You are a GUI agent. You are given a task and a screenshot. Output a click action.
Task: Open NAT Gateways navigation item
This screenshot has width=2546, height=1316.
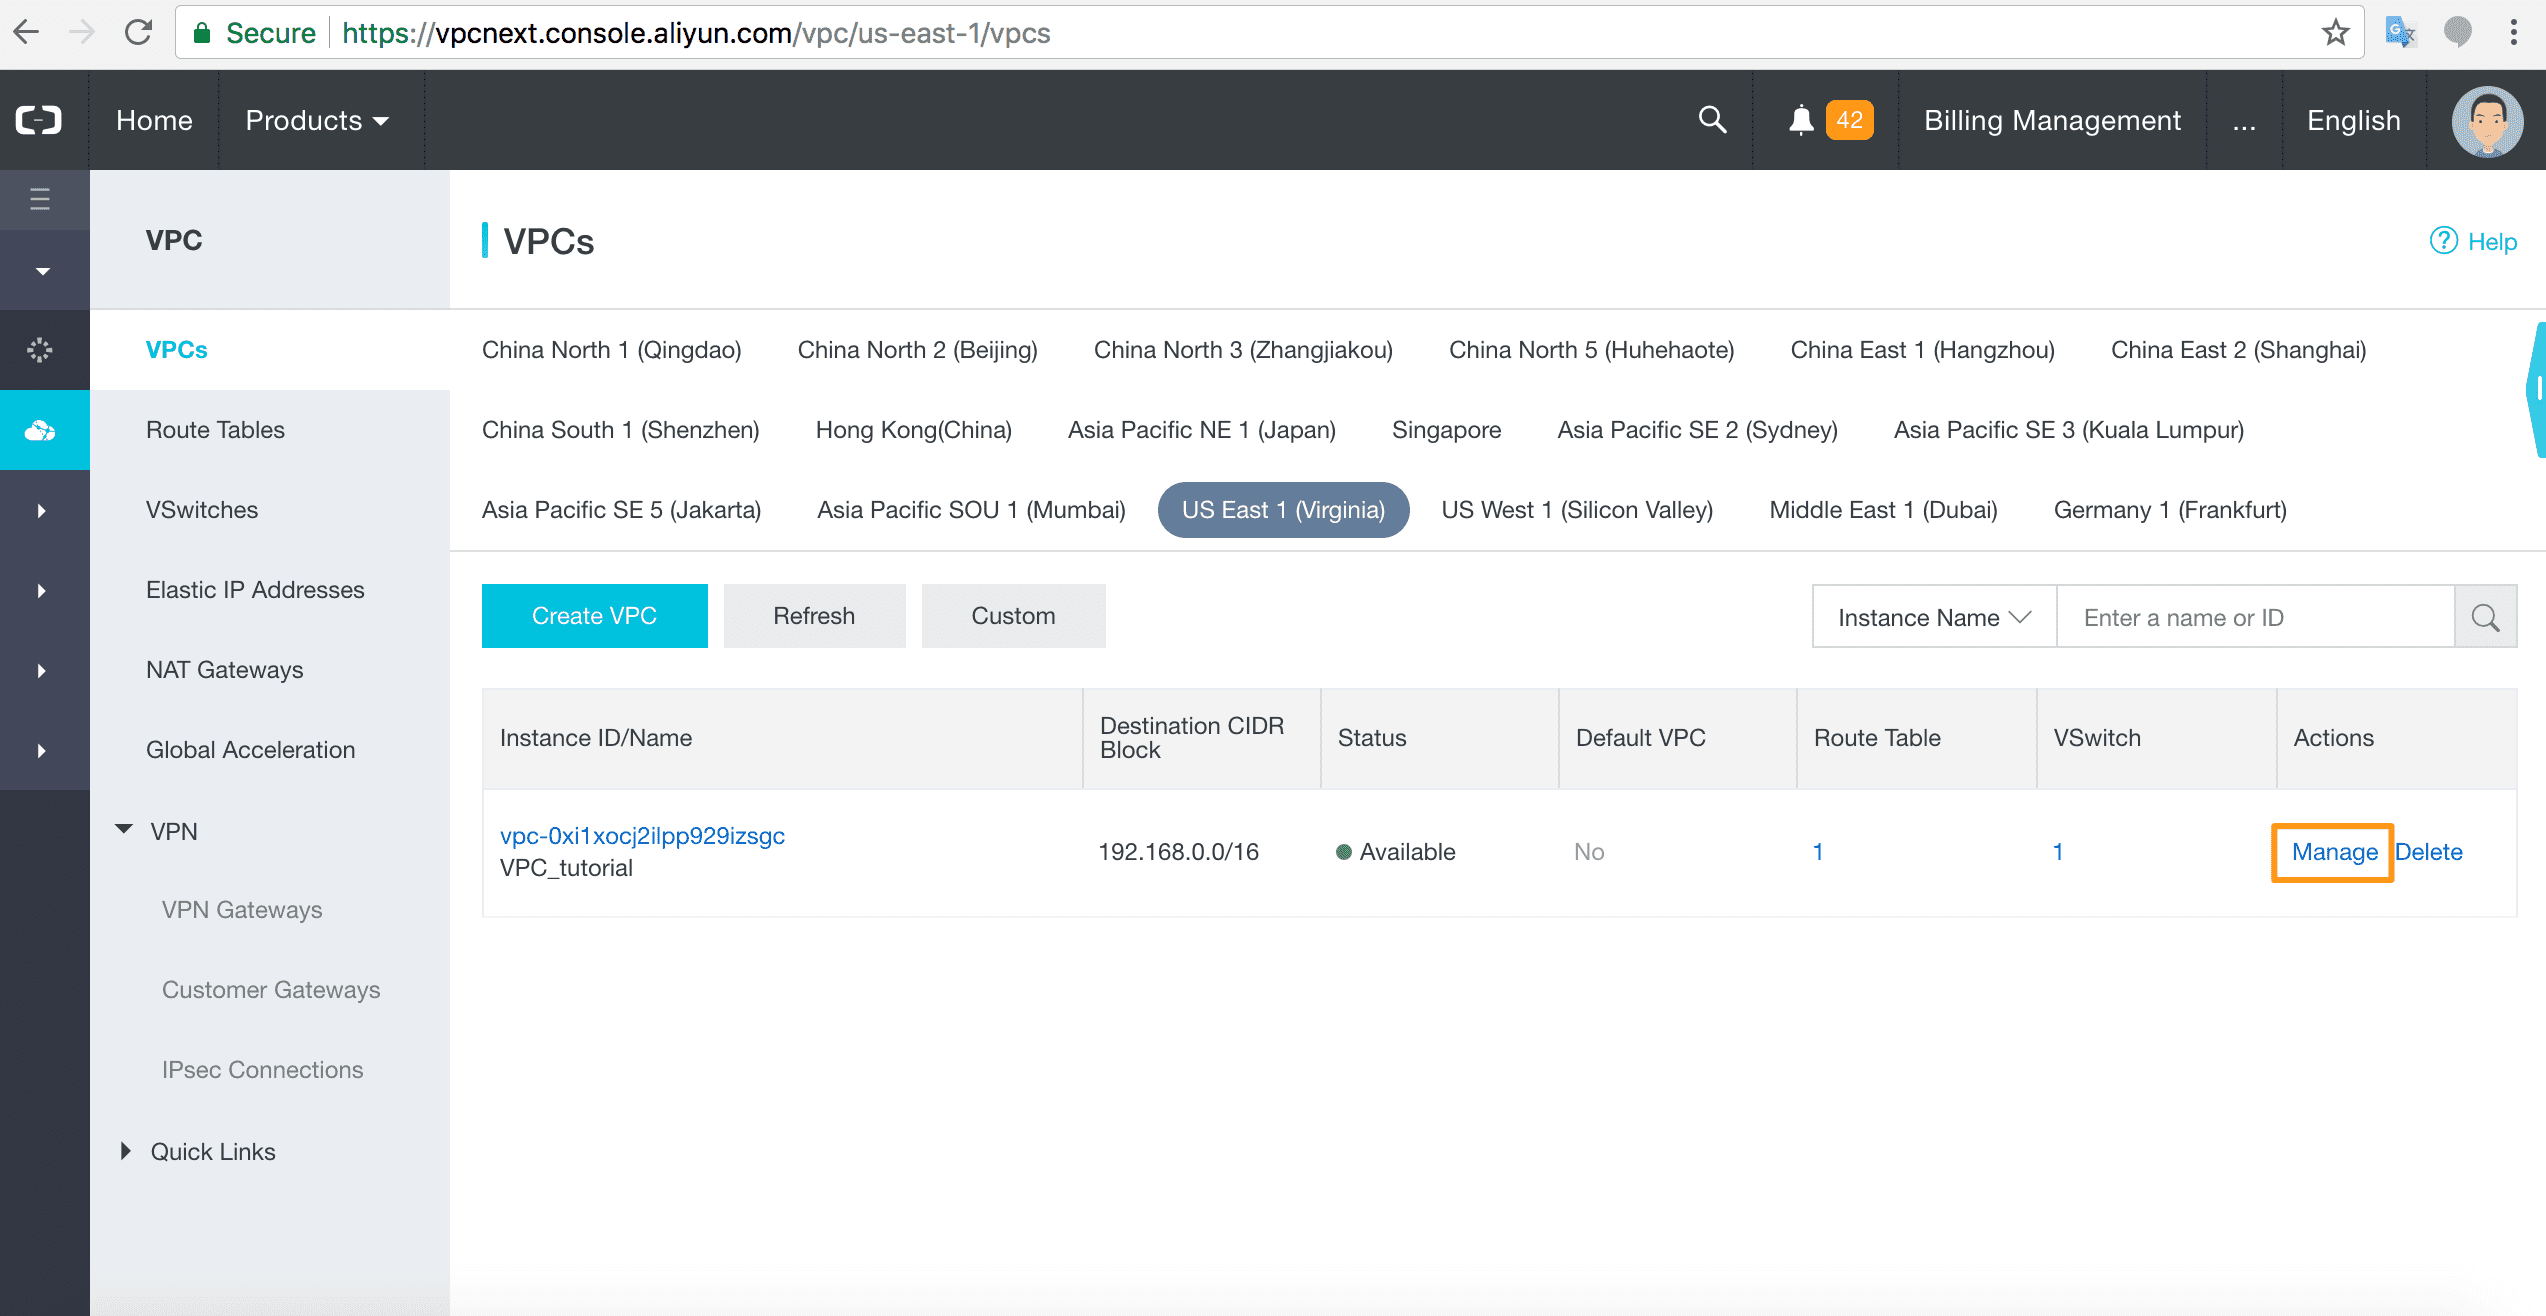(x=224, y=670)
